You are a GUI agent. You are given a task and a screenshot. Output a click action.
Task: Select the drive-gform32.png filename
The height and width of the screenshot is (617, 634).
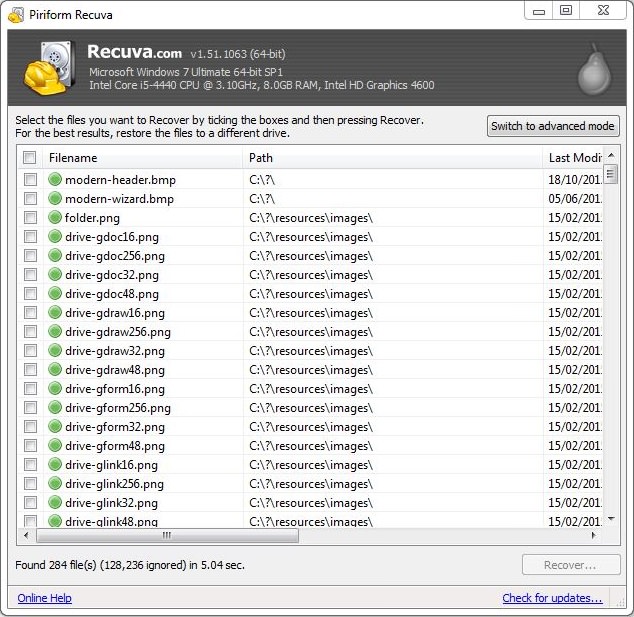pyautogui.click(x=115, y=427)
